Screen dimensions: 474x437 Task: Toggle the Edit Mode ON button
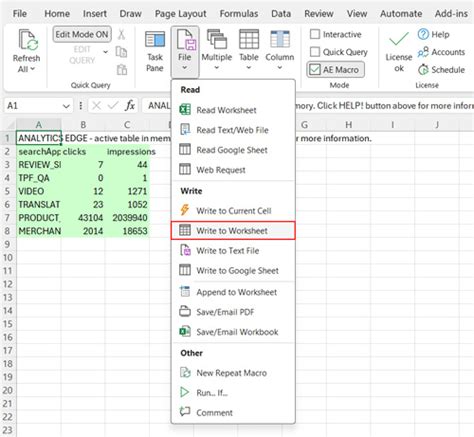(82, 34)
